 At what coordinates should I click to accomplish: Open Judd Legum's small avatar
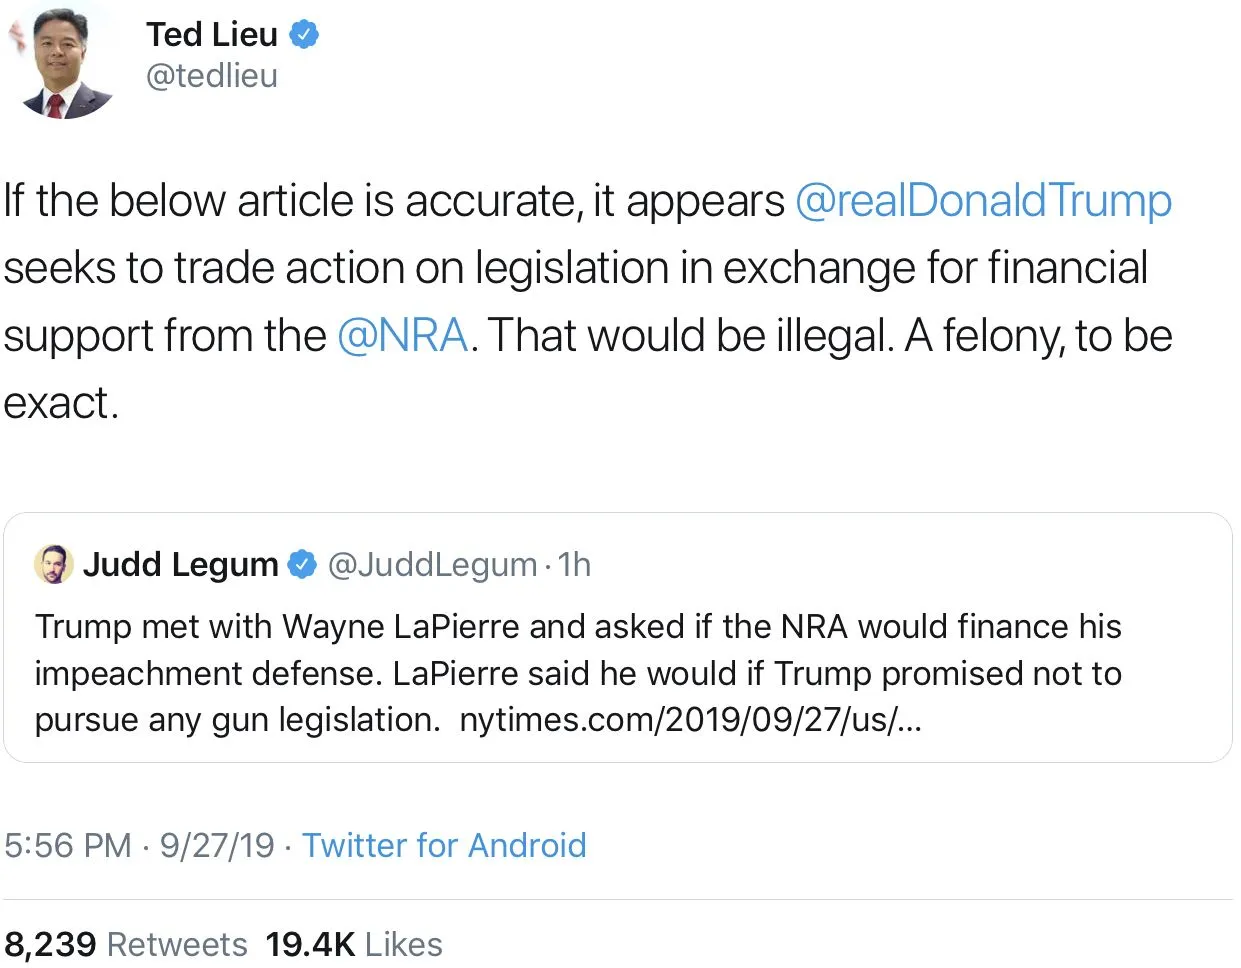point(54,565)
